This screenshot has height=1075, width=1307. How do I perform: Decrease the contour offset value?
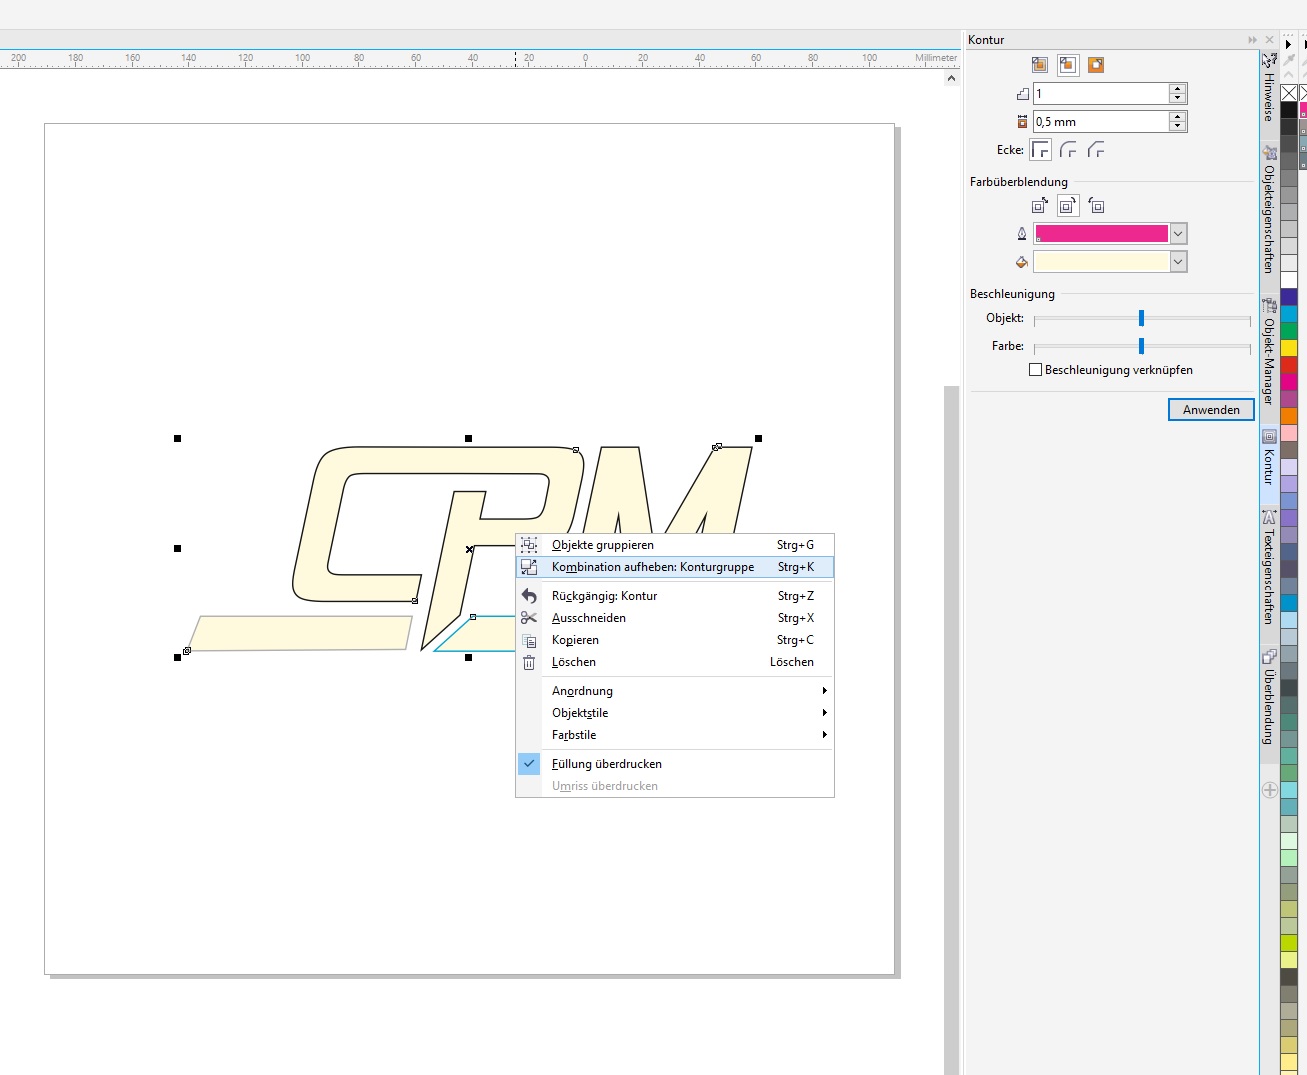[x=1178, y=126]
